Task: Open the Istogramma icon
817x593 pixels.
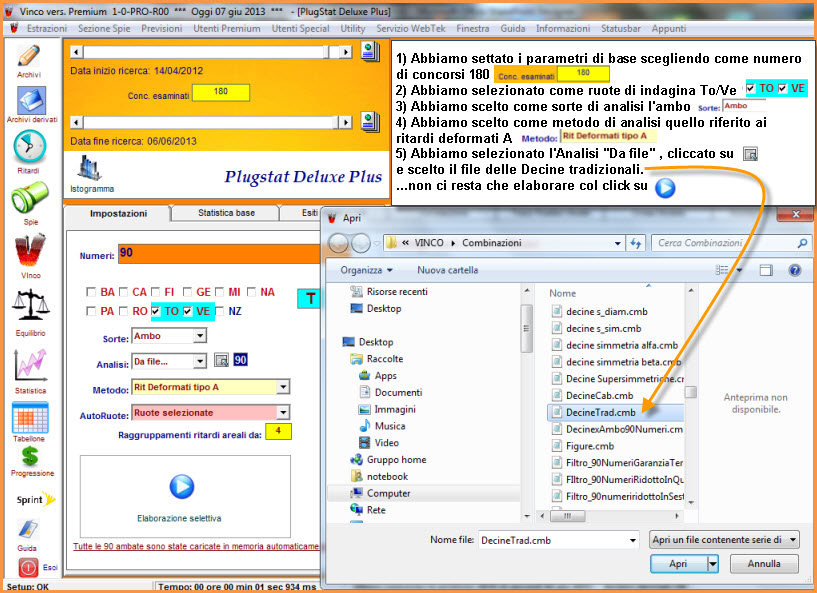Action: click(x=90, y=168)
